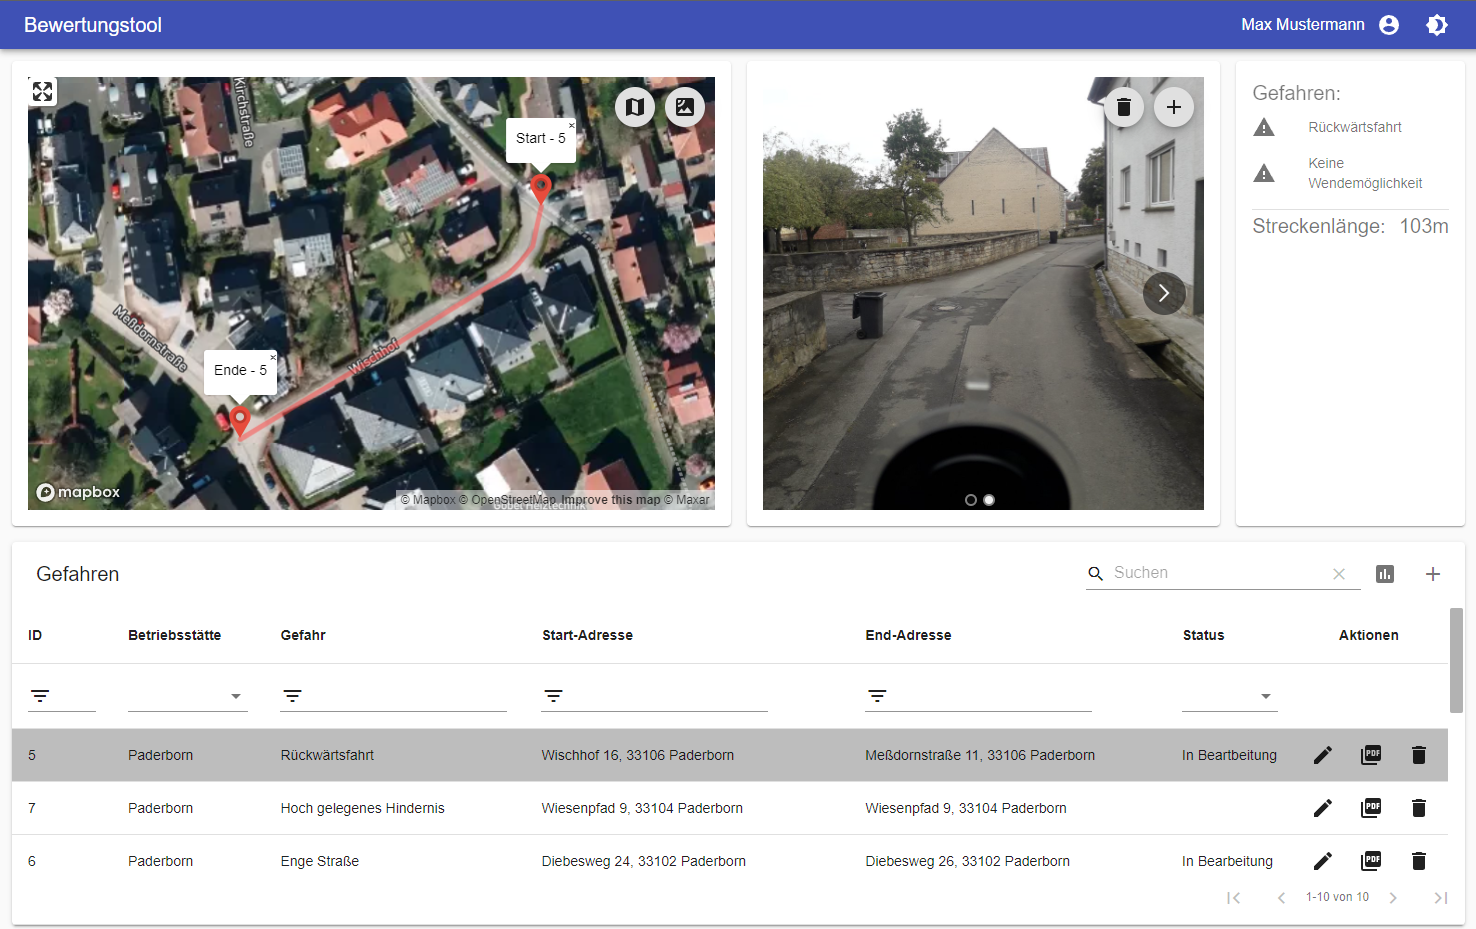Sort table by Start-Adresse column header
The image size is (1476, 929).
(587, 635)
